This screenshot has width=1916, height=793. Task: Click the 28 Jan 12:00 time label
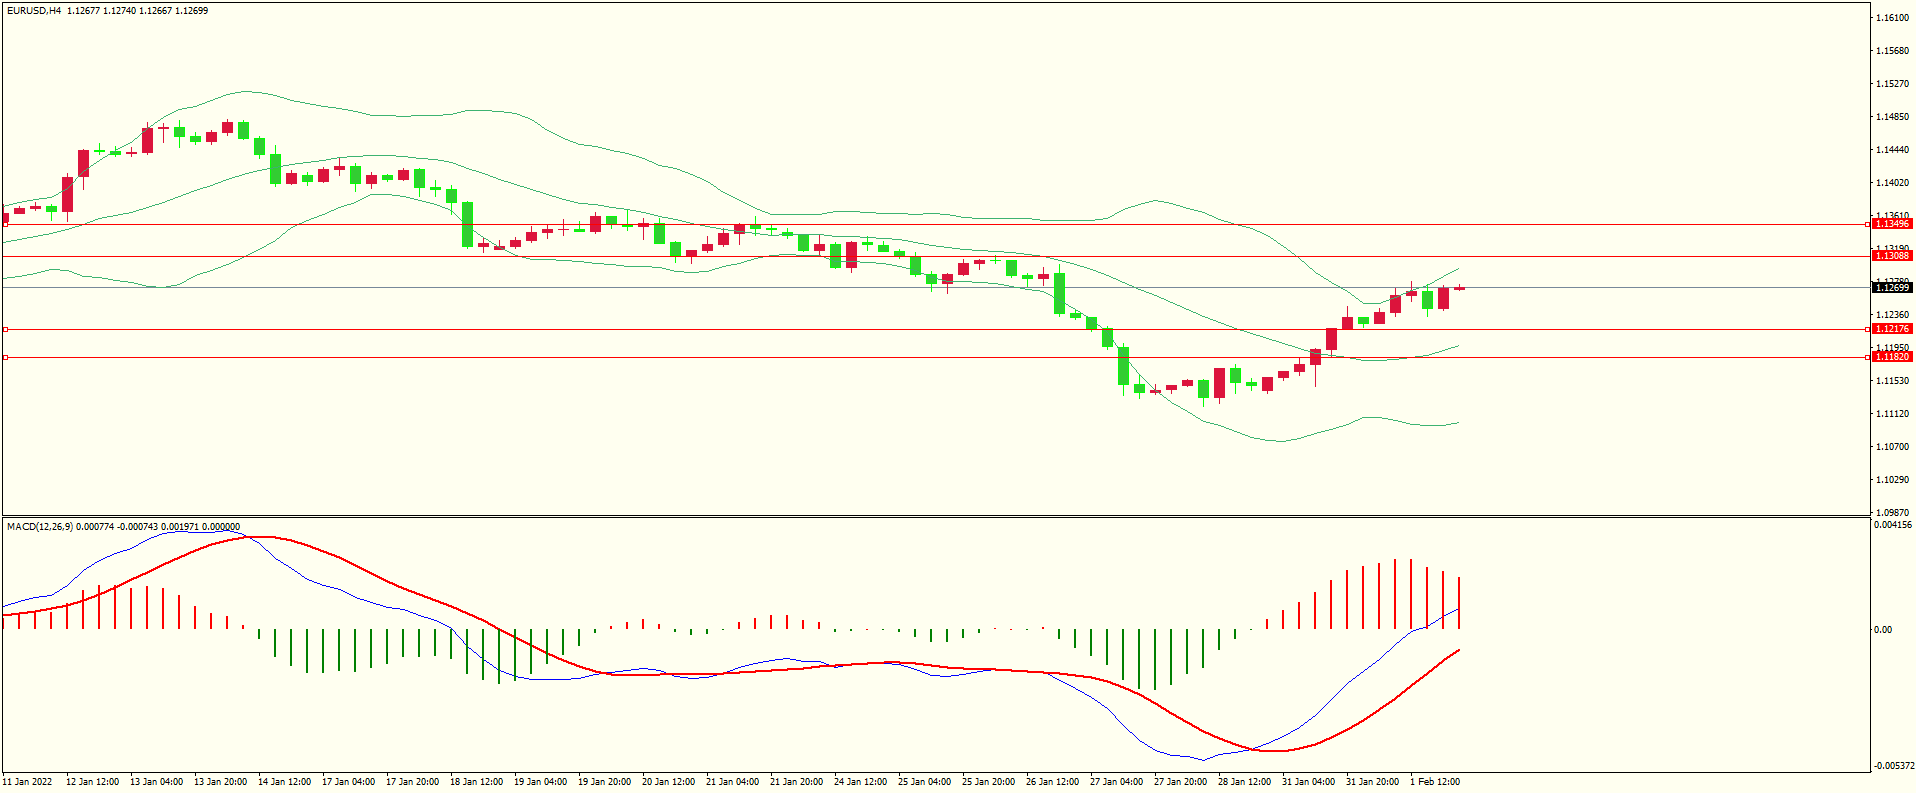[1244, 782]
